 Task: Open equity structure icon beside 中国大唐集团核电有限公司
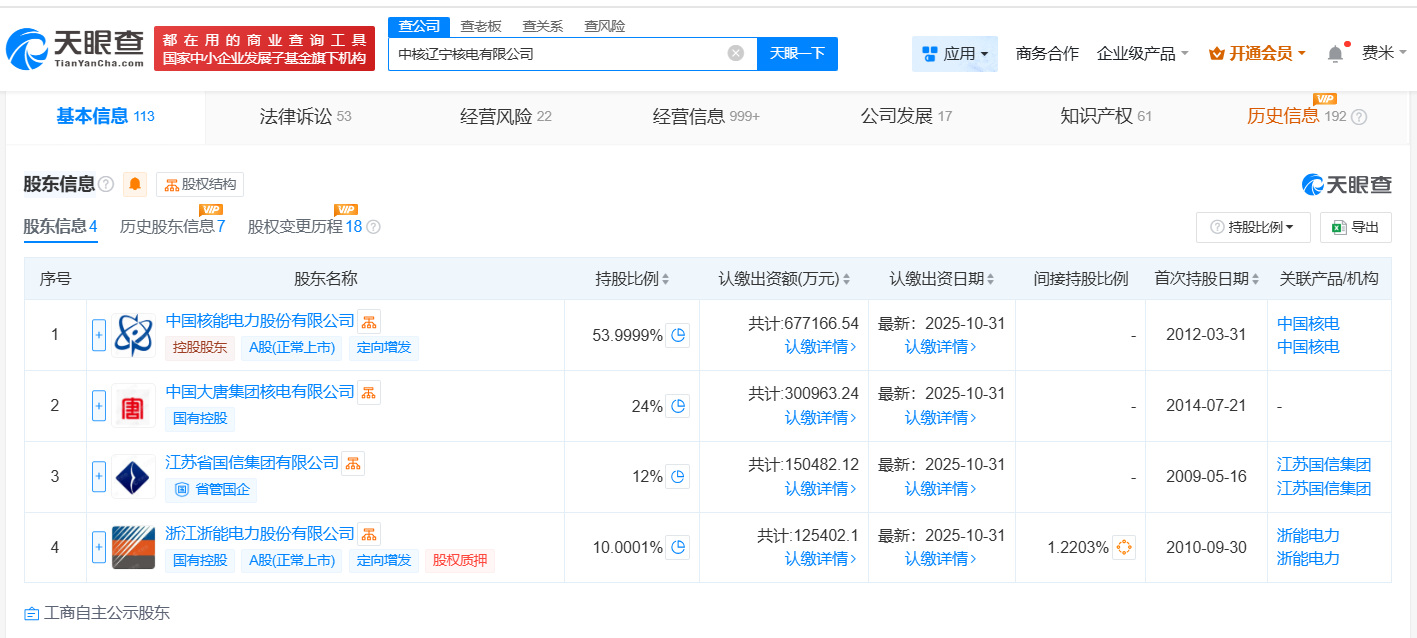click(369, 392)
